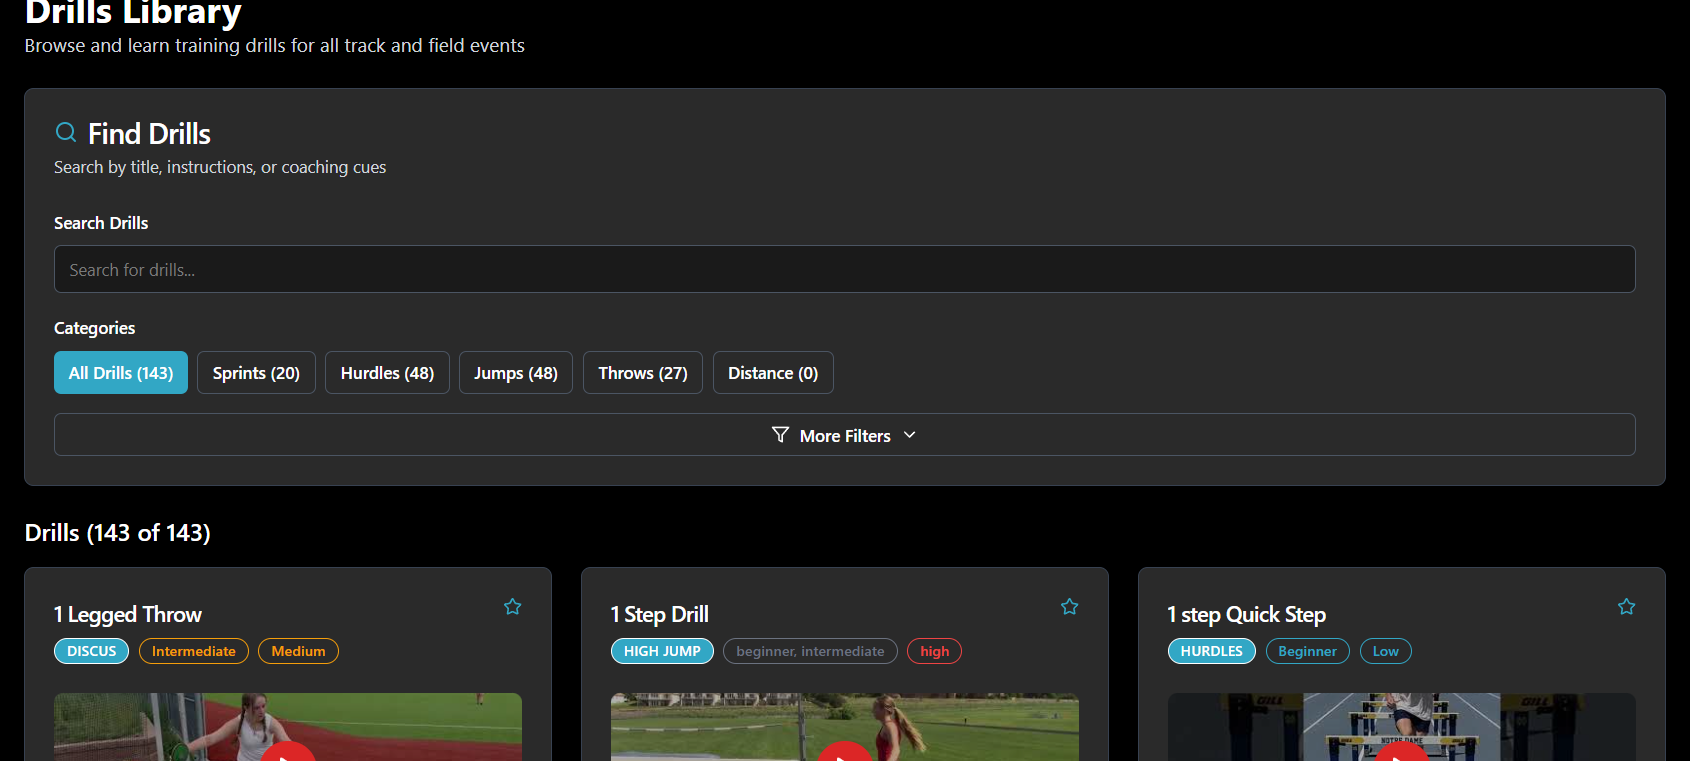The image size is (1690, 761).
Task: Choose the Distance (0) category
Action: tap(772, 373)
